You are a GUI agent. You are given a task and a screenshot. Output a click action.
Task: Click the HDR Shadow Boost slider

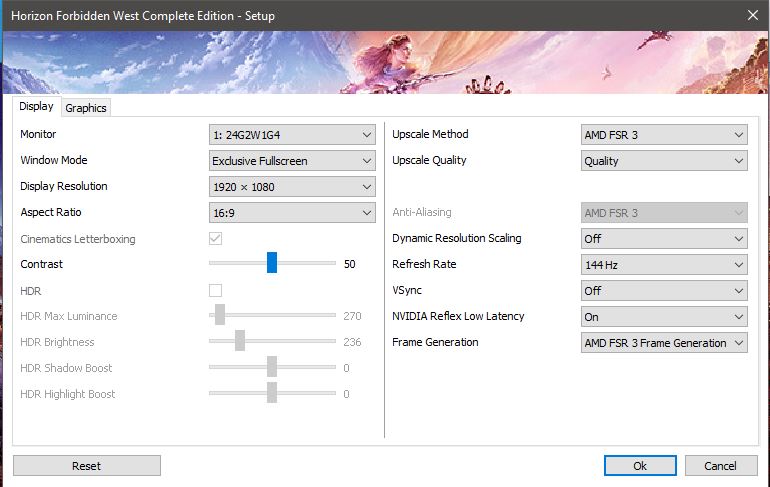point(272,367)
